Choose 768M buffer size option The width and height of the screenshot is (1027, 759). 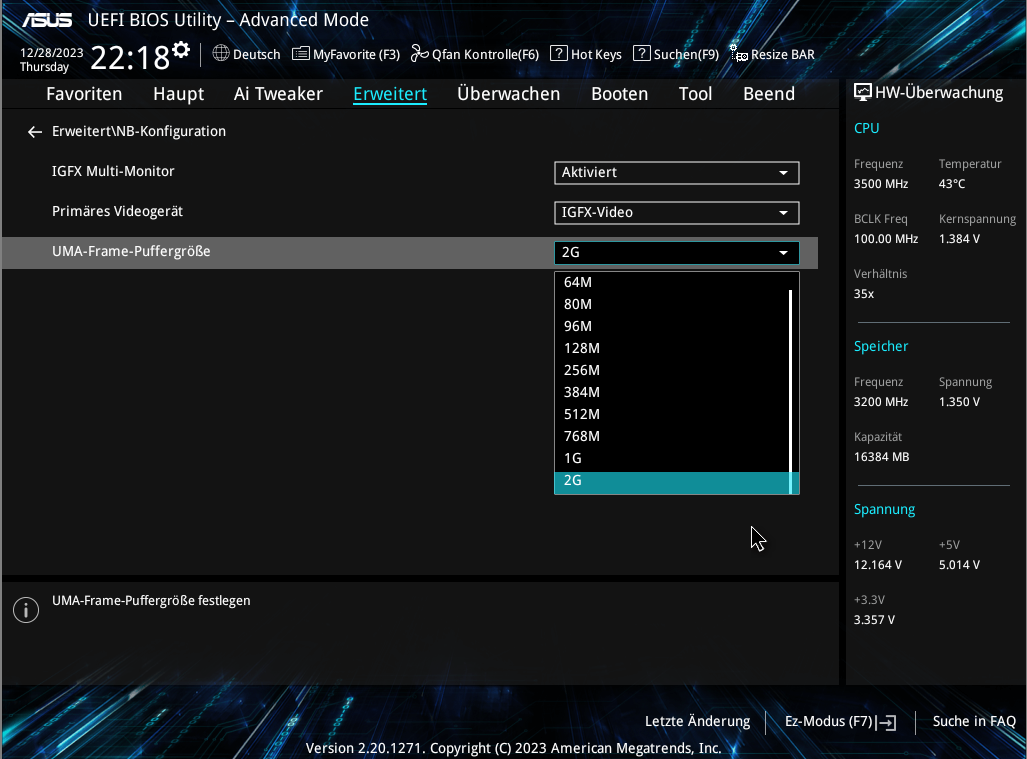click(x=672, y=436)
